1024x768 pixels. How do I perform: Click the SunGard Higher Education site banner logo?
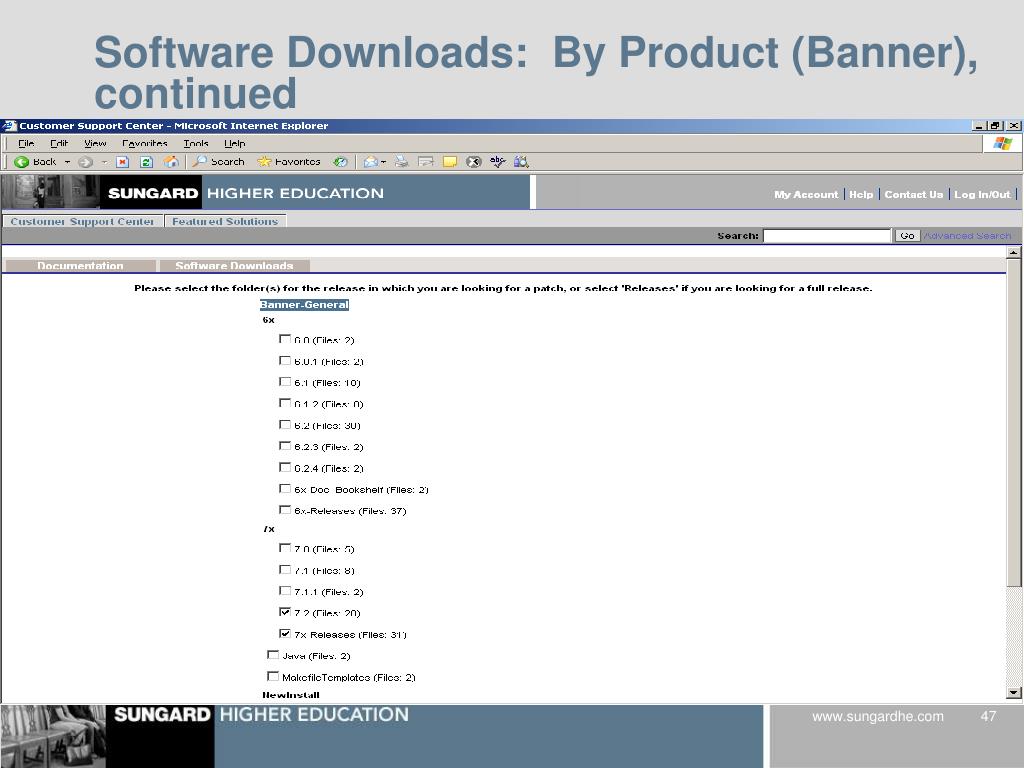(x=266, y=193)
